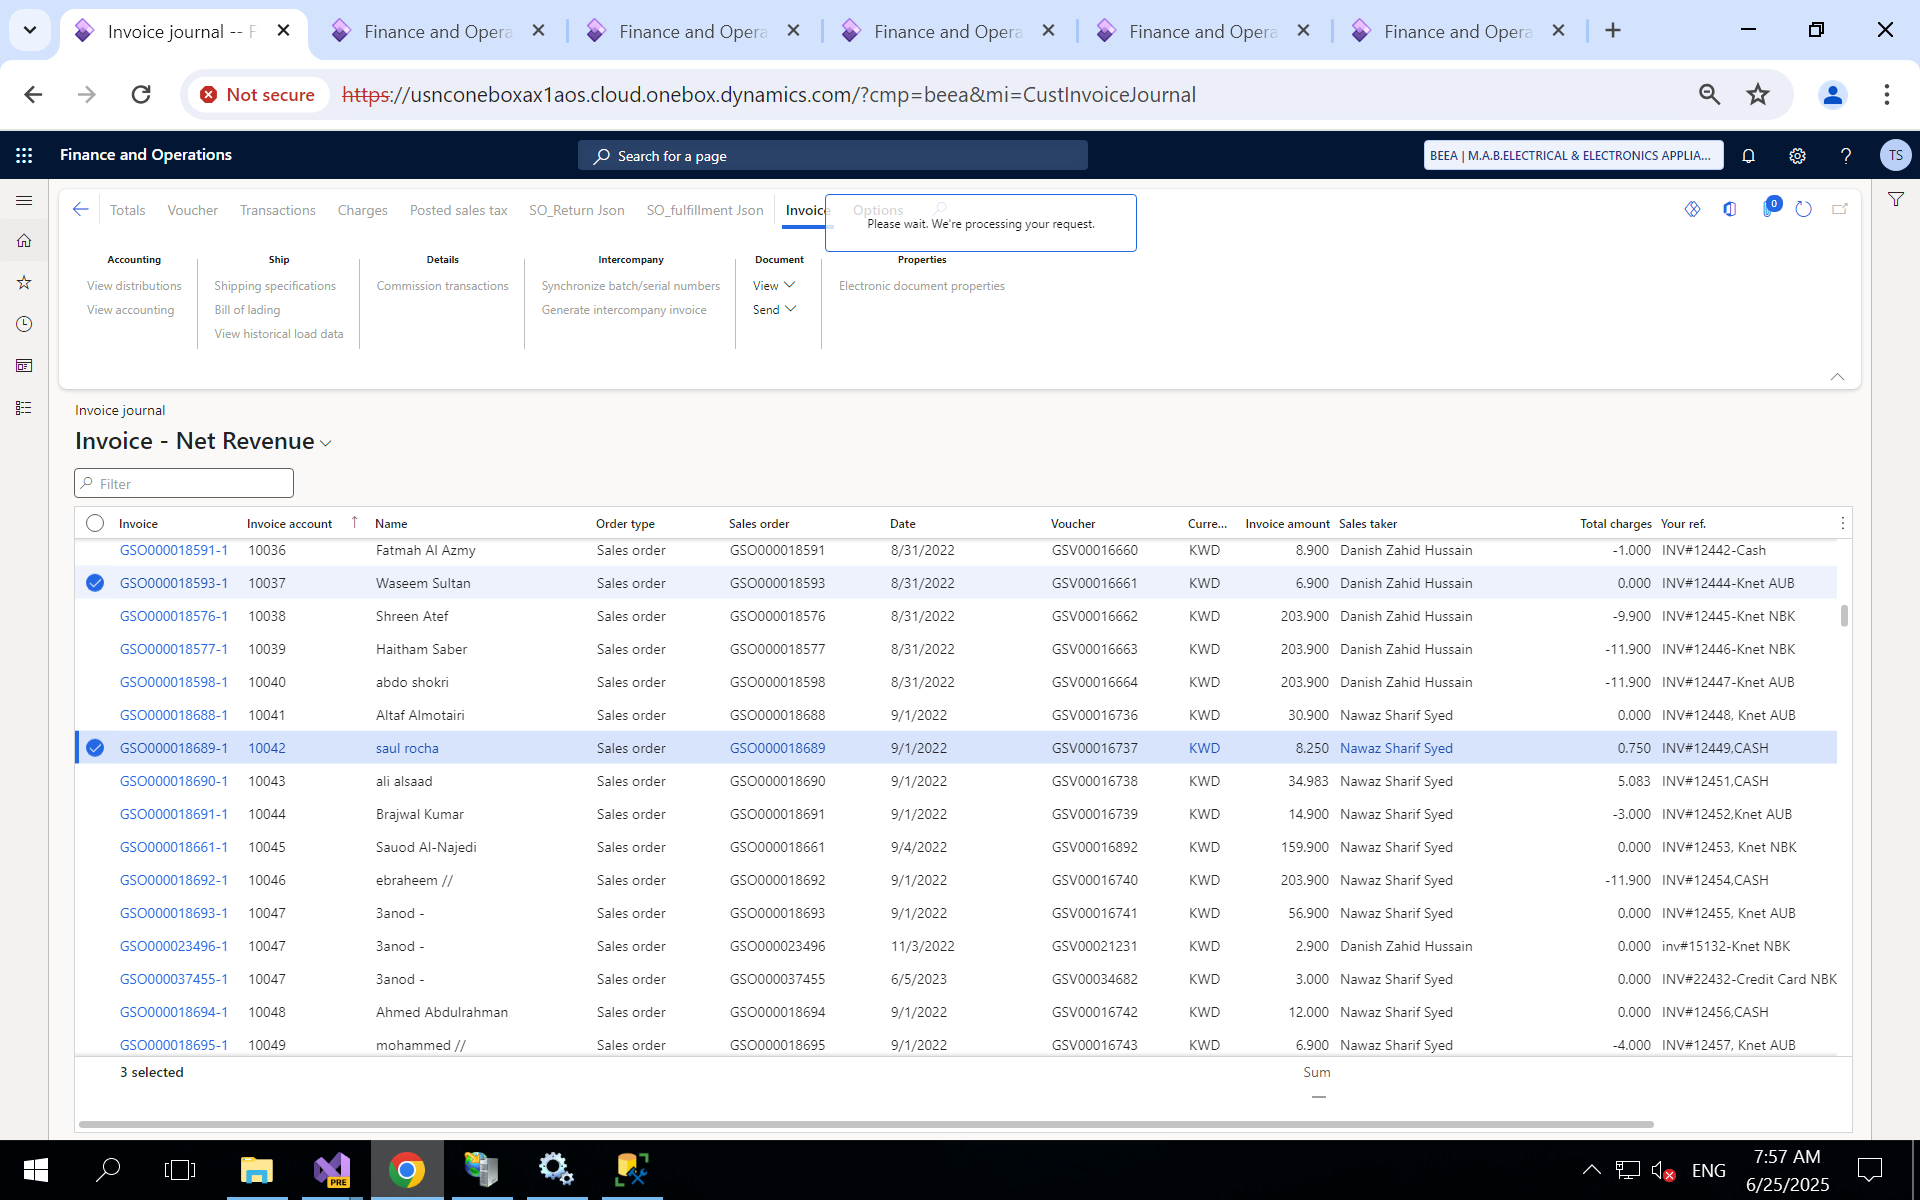Open Workspaces icon in left sidebar
Screen dimensions: 1920x1200
tap(24, 366)
